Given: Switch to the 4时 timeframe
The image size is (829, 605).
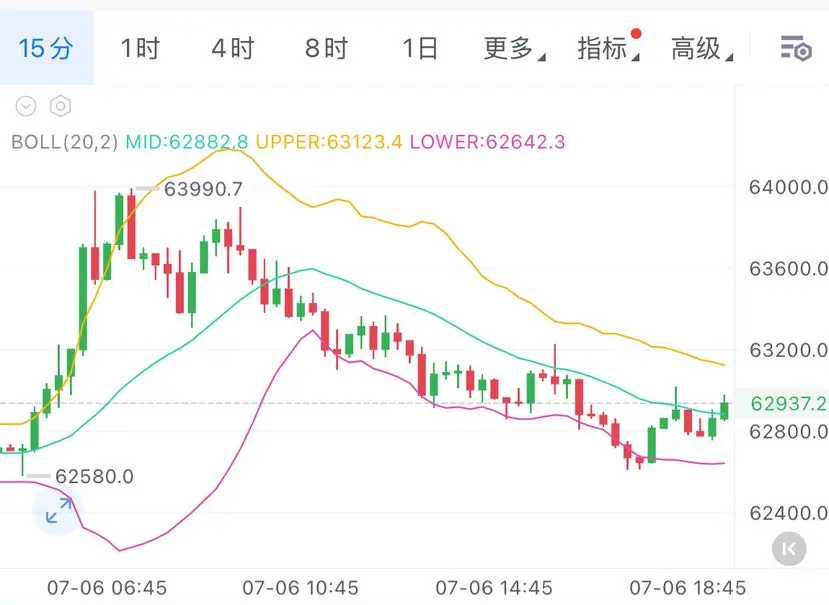Looking at the screenshot, I should (233, 48).
